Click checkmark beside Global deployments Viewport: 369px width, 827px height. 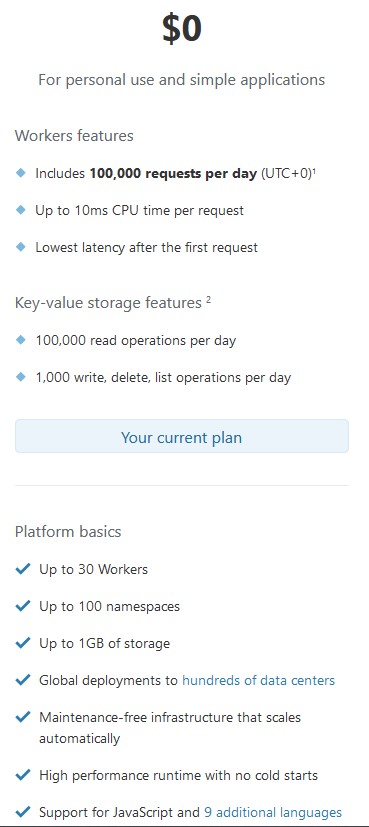coord(23,680)
